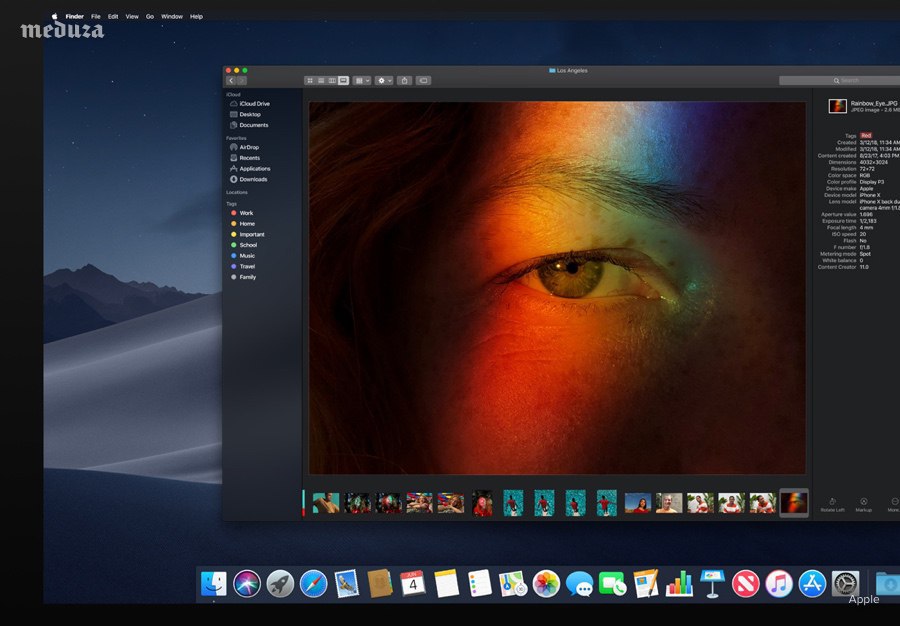Select Documents in sidebar

click(x=249, y=125)
